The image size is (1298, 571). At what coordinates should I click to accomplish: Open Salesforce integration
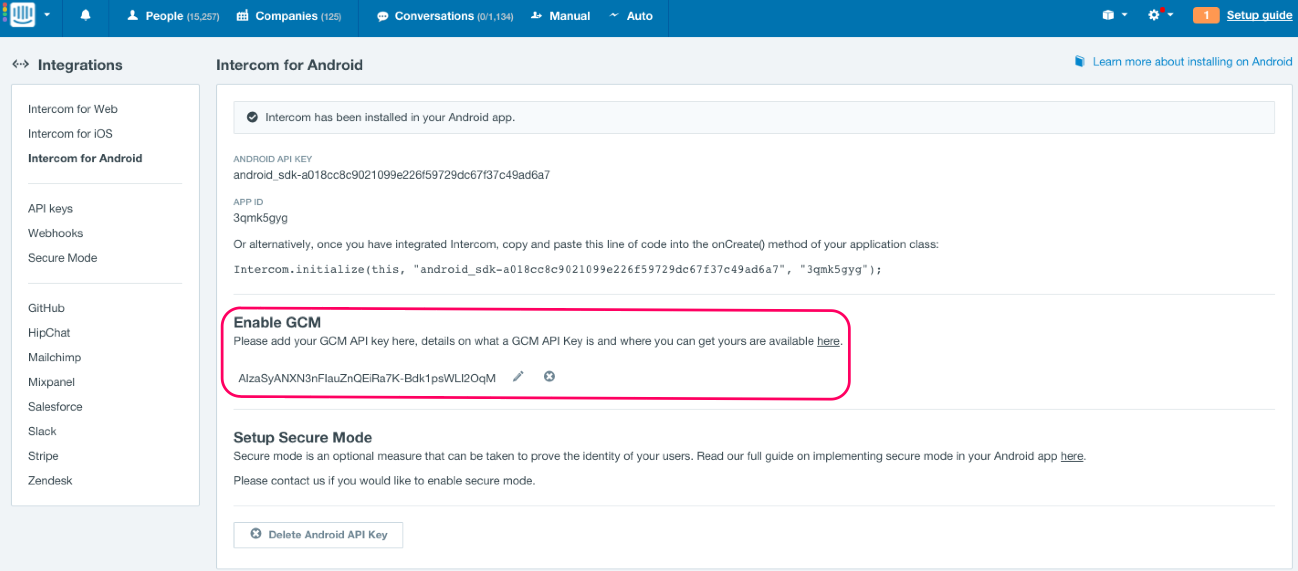[56, 407]
